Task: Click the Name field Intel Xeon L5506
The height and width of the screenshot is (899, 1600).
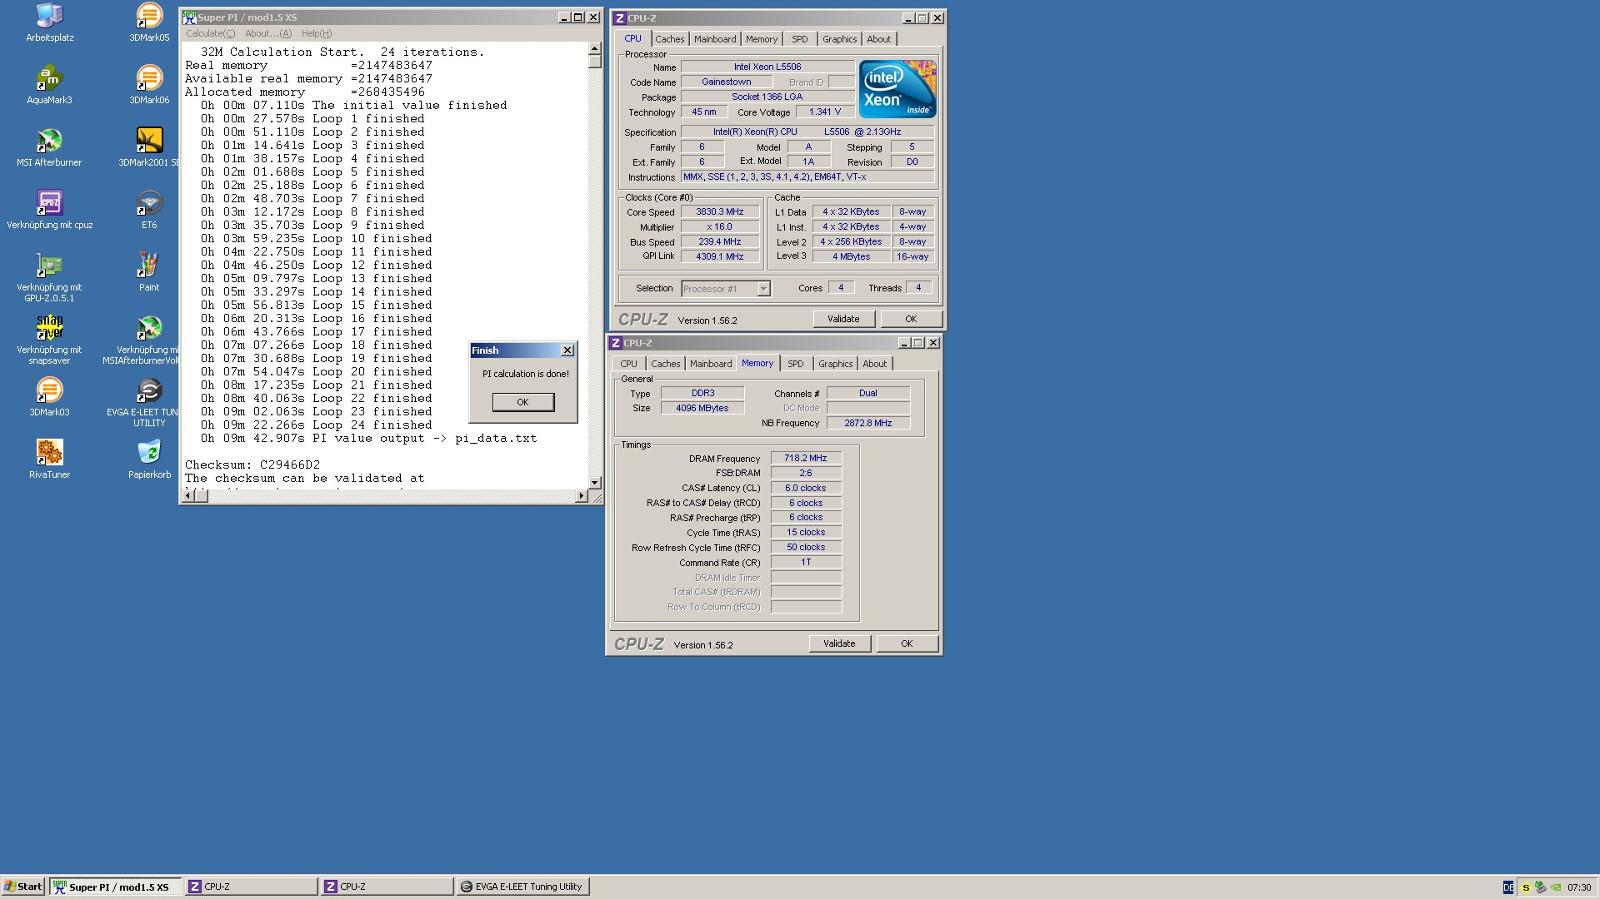Action: (767, 67)
